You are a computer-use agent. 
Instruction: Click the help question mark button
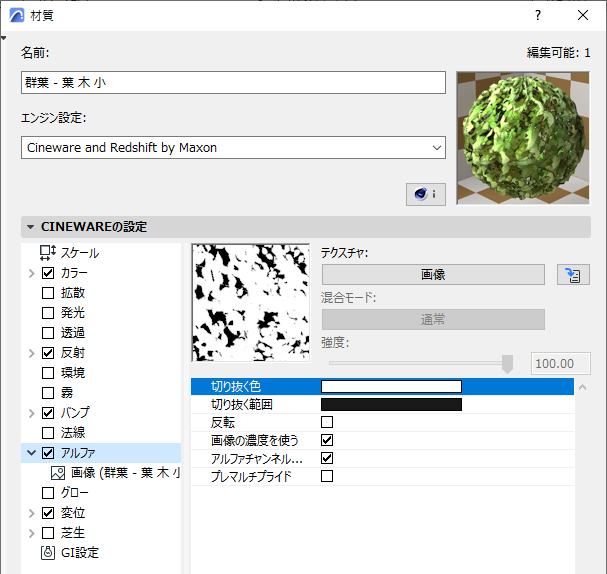click(x=538, y=15)
